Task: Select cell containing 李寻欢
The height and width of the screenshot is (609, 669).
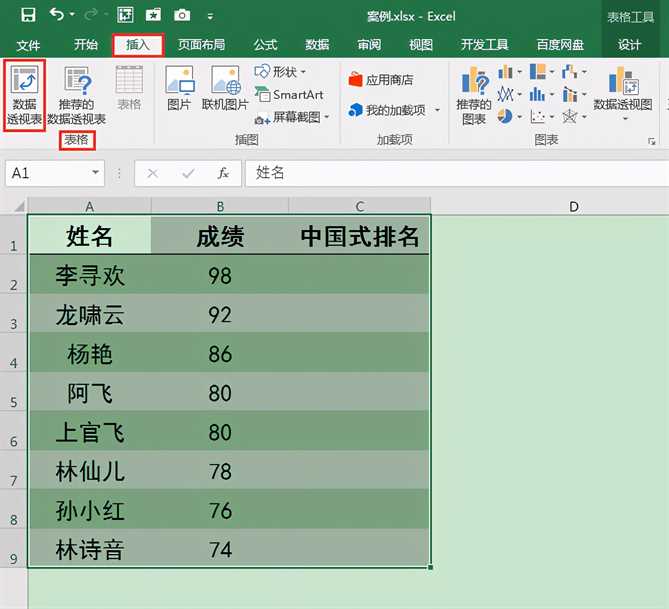Action: [x=90, y=275]
